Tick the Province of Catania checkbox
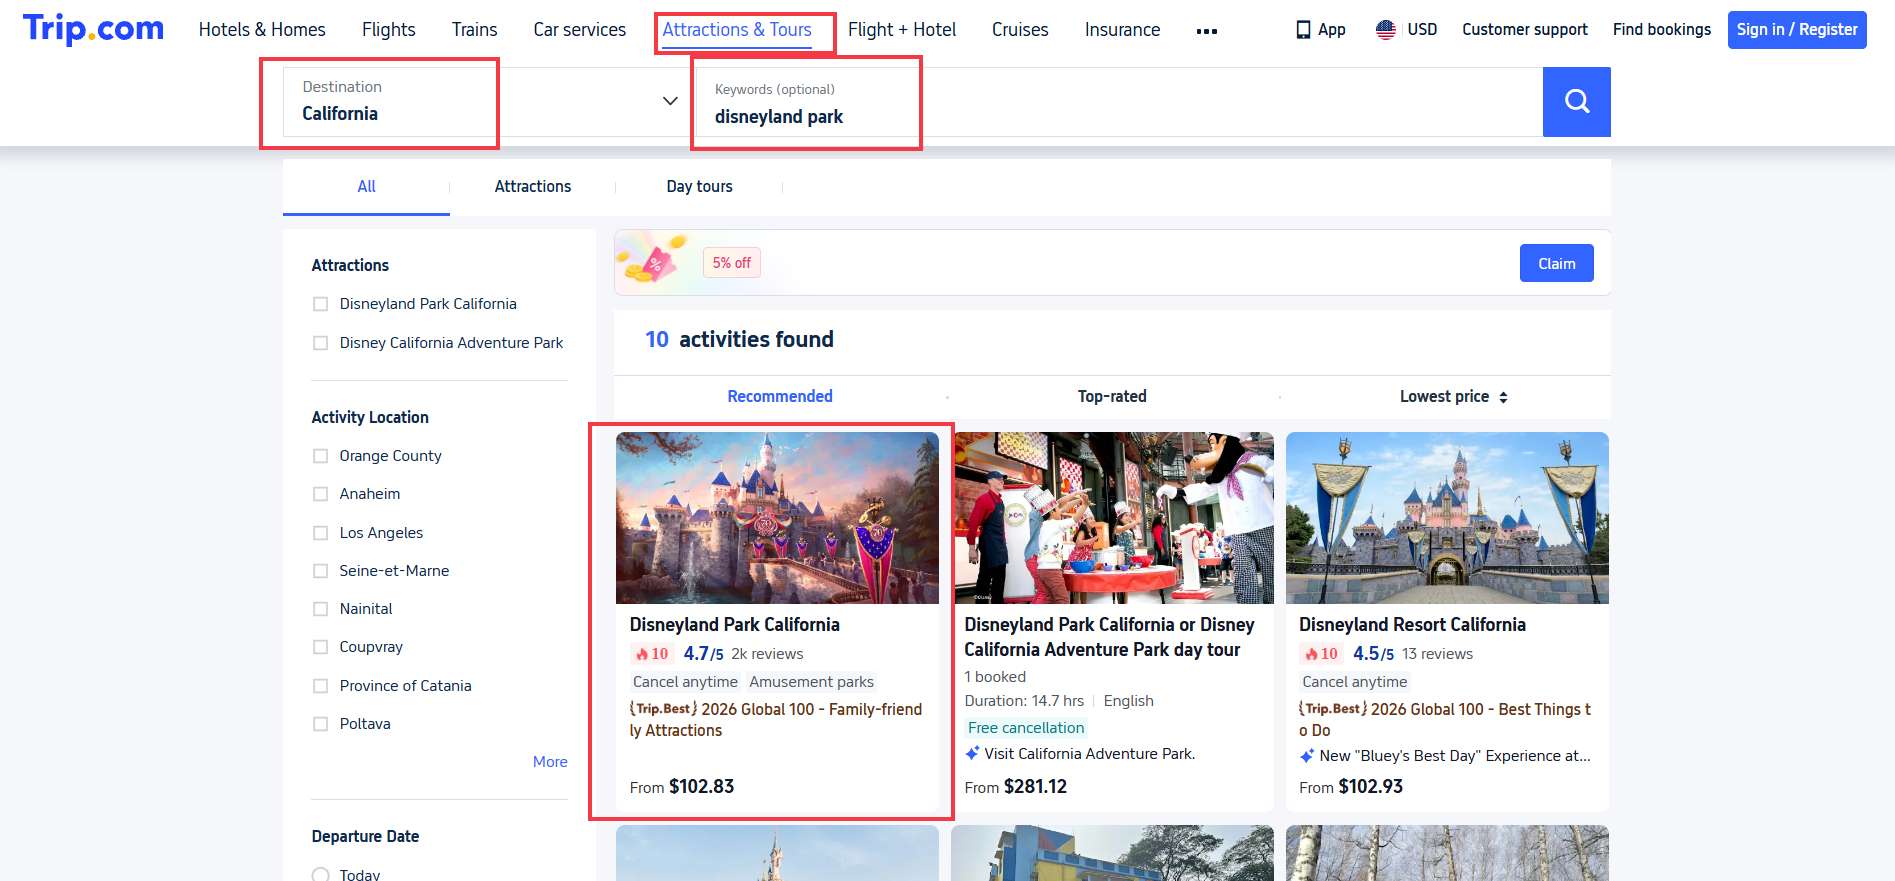The width and height of the screenshot is (1895, 881). 320,686
